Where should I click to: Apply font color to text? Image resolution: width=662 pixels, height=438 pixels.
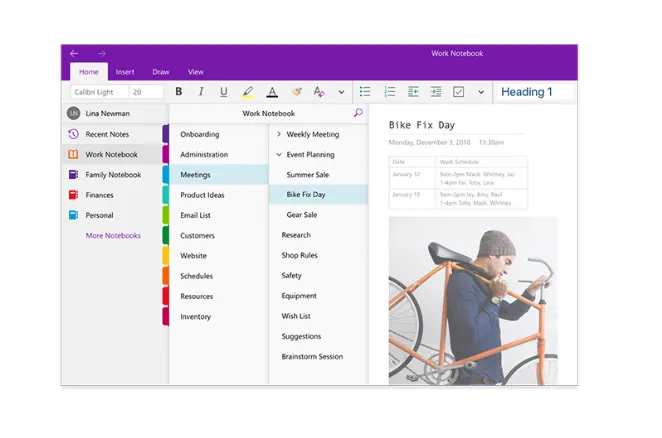(x=272, y=92)
